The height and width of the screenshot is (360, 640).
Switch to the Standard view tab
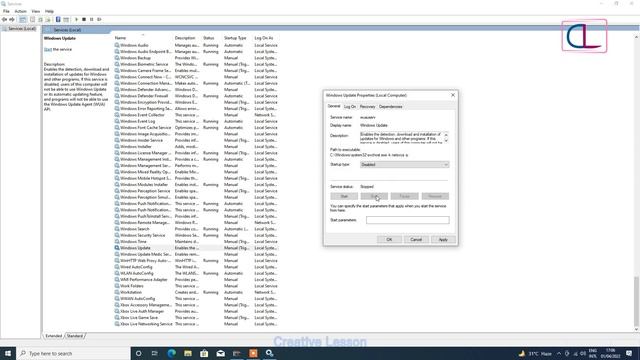tap(75, 336)
